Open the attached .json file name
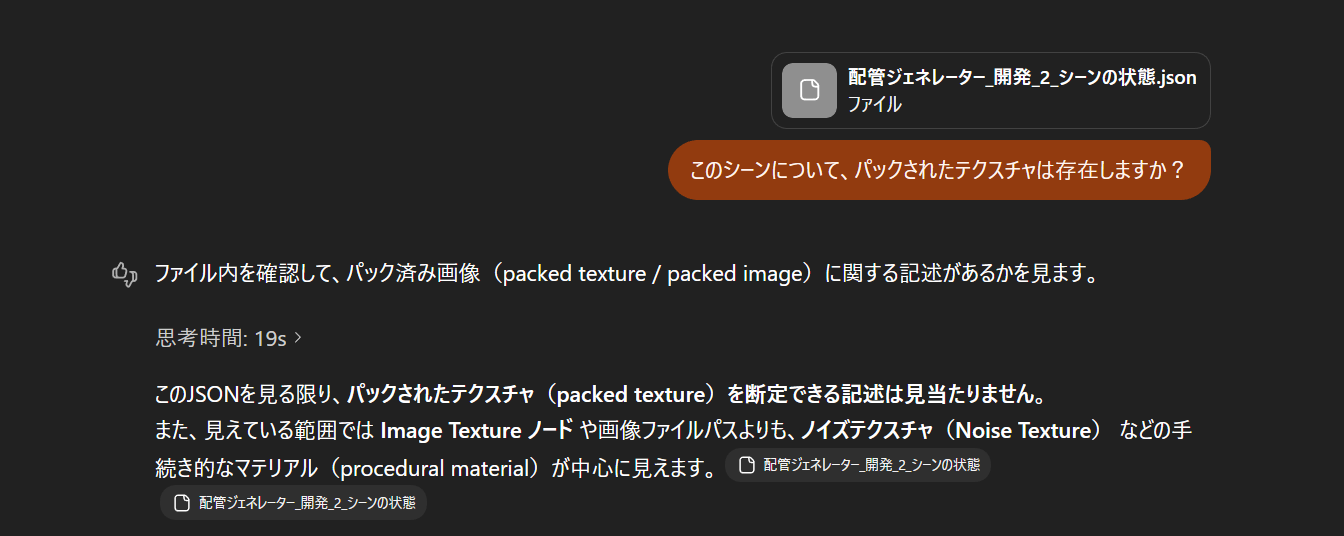 [1022, 77]
